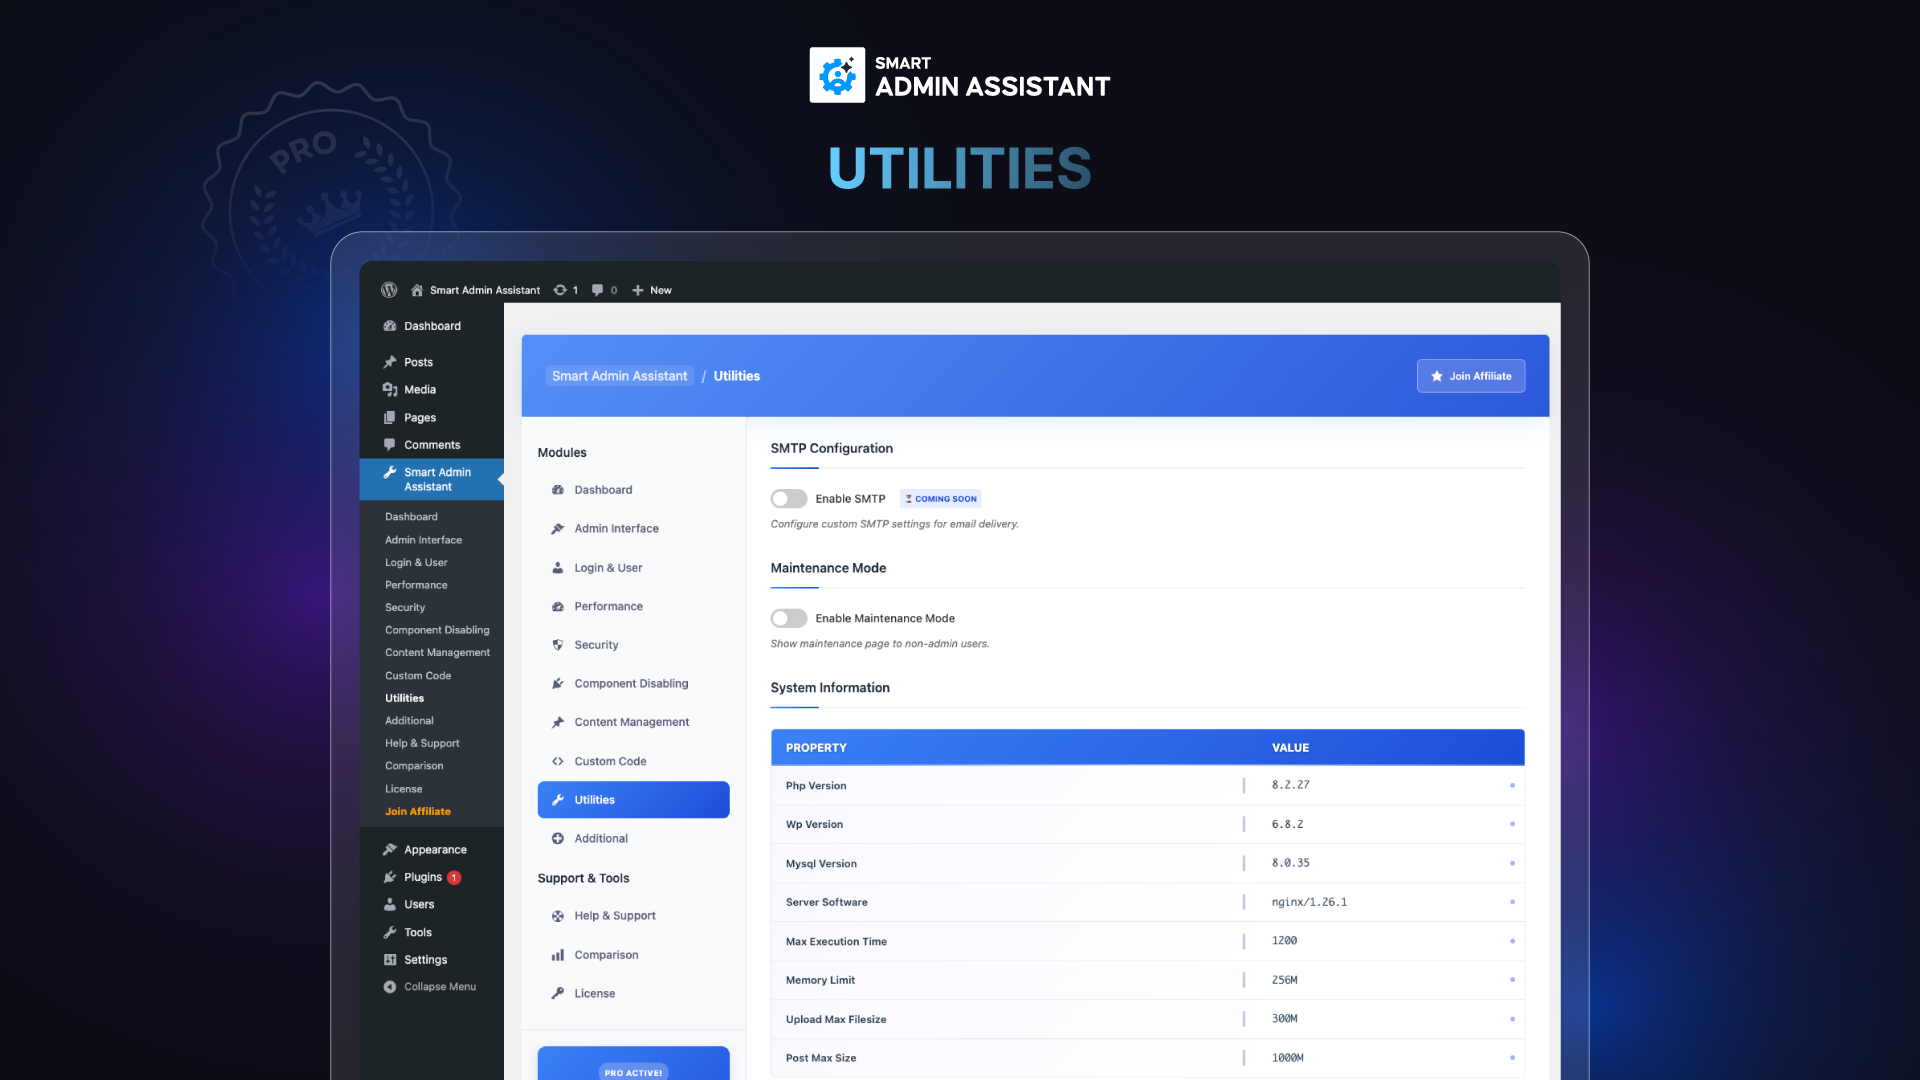Turn on Enable Maintenance Mode toggle
Screen dimensions: 1920x1080
(788, 618)
